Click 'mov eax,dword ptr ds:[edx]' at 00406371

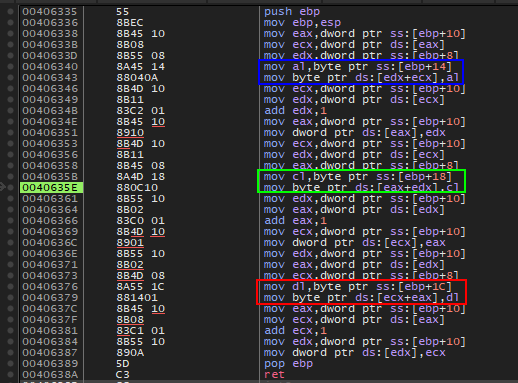[354, 265]
